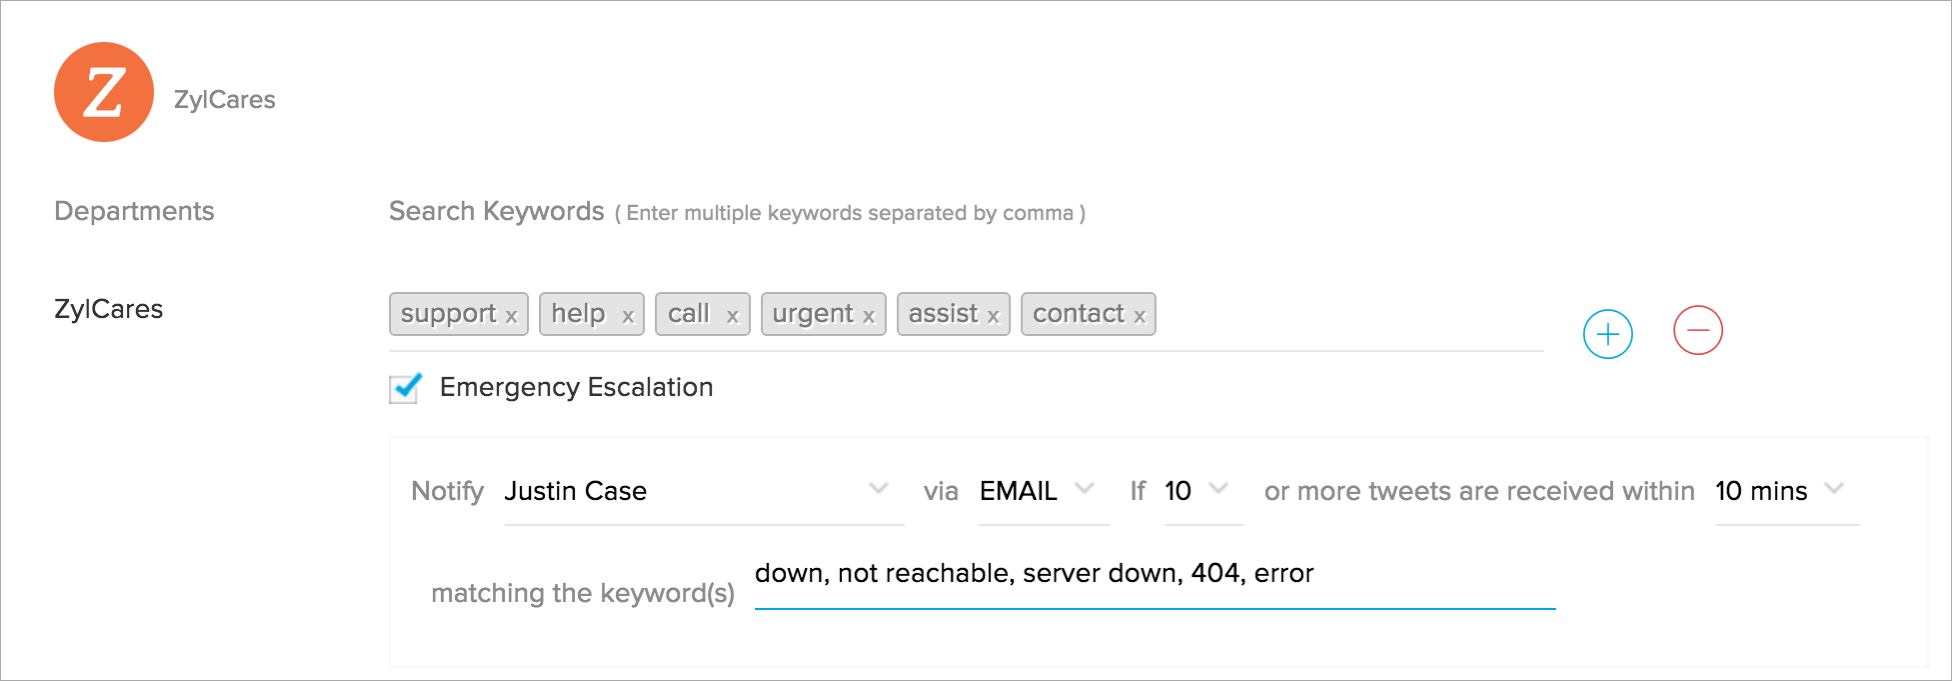
Task: Add a new keyword row with plus icon
Action: pos(1607,334)
